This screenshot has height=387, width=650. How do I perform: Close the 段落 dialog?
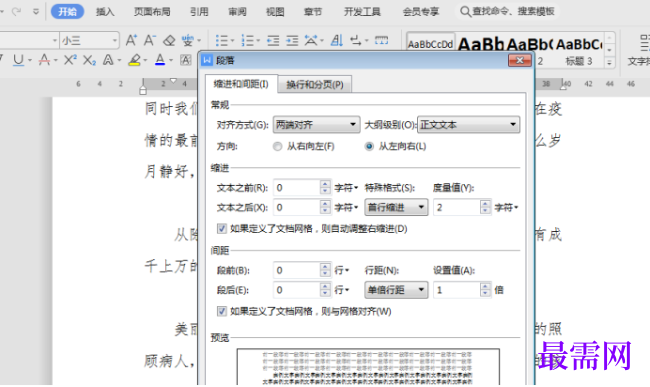520,60
